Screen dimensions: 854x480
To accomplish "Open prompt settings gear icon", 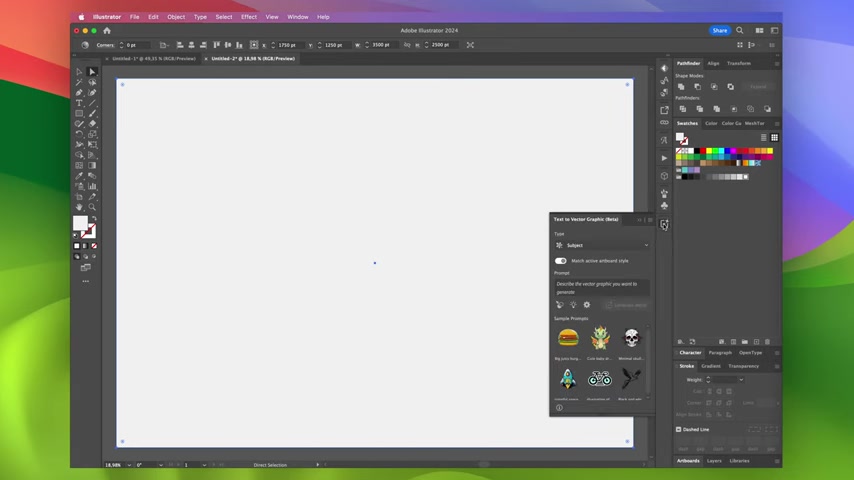I will pyautogui.click(x=587, y=305).
